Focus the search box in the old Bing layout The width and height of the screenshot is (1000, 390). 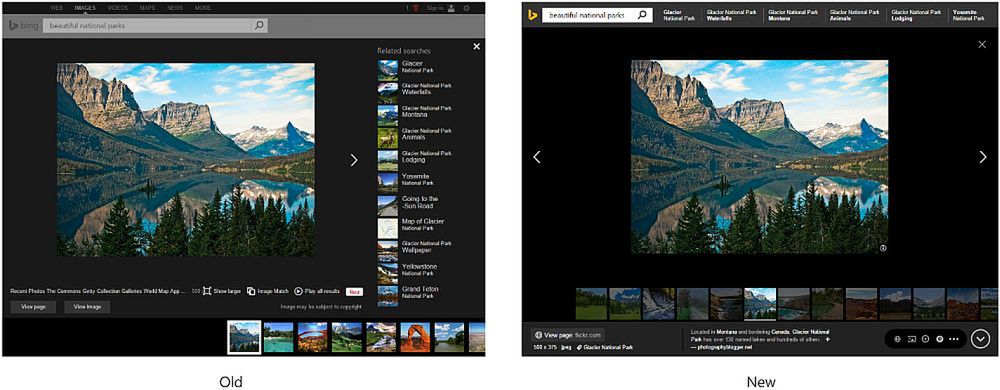[x=147, y=25]
